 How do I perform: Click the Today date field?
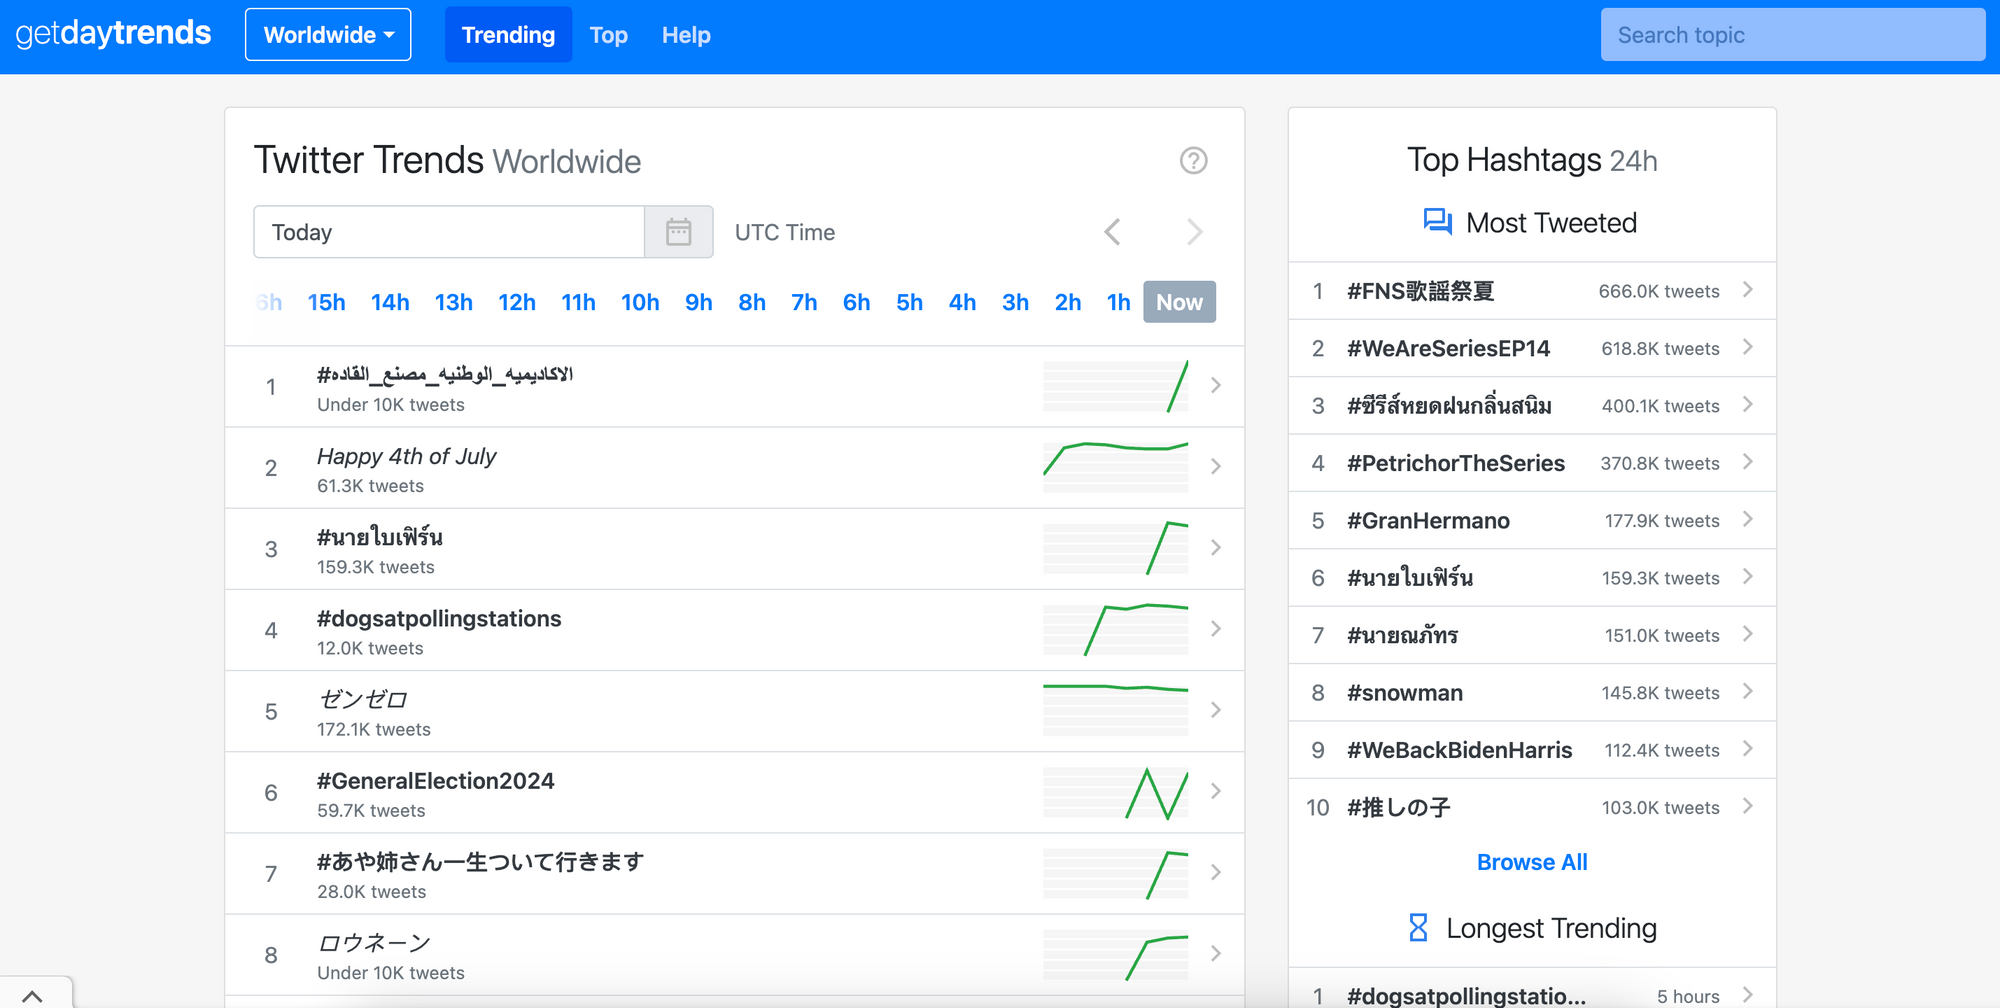click(x=449, y=231)
